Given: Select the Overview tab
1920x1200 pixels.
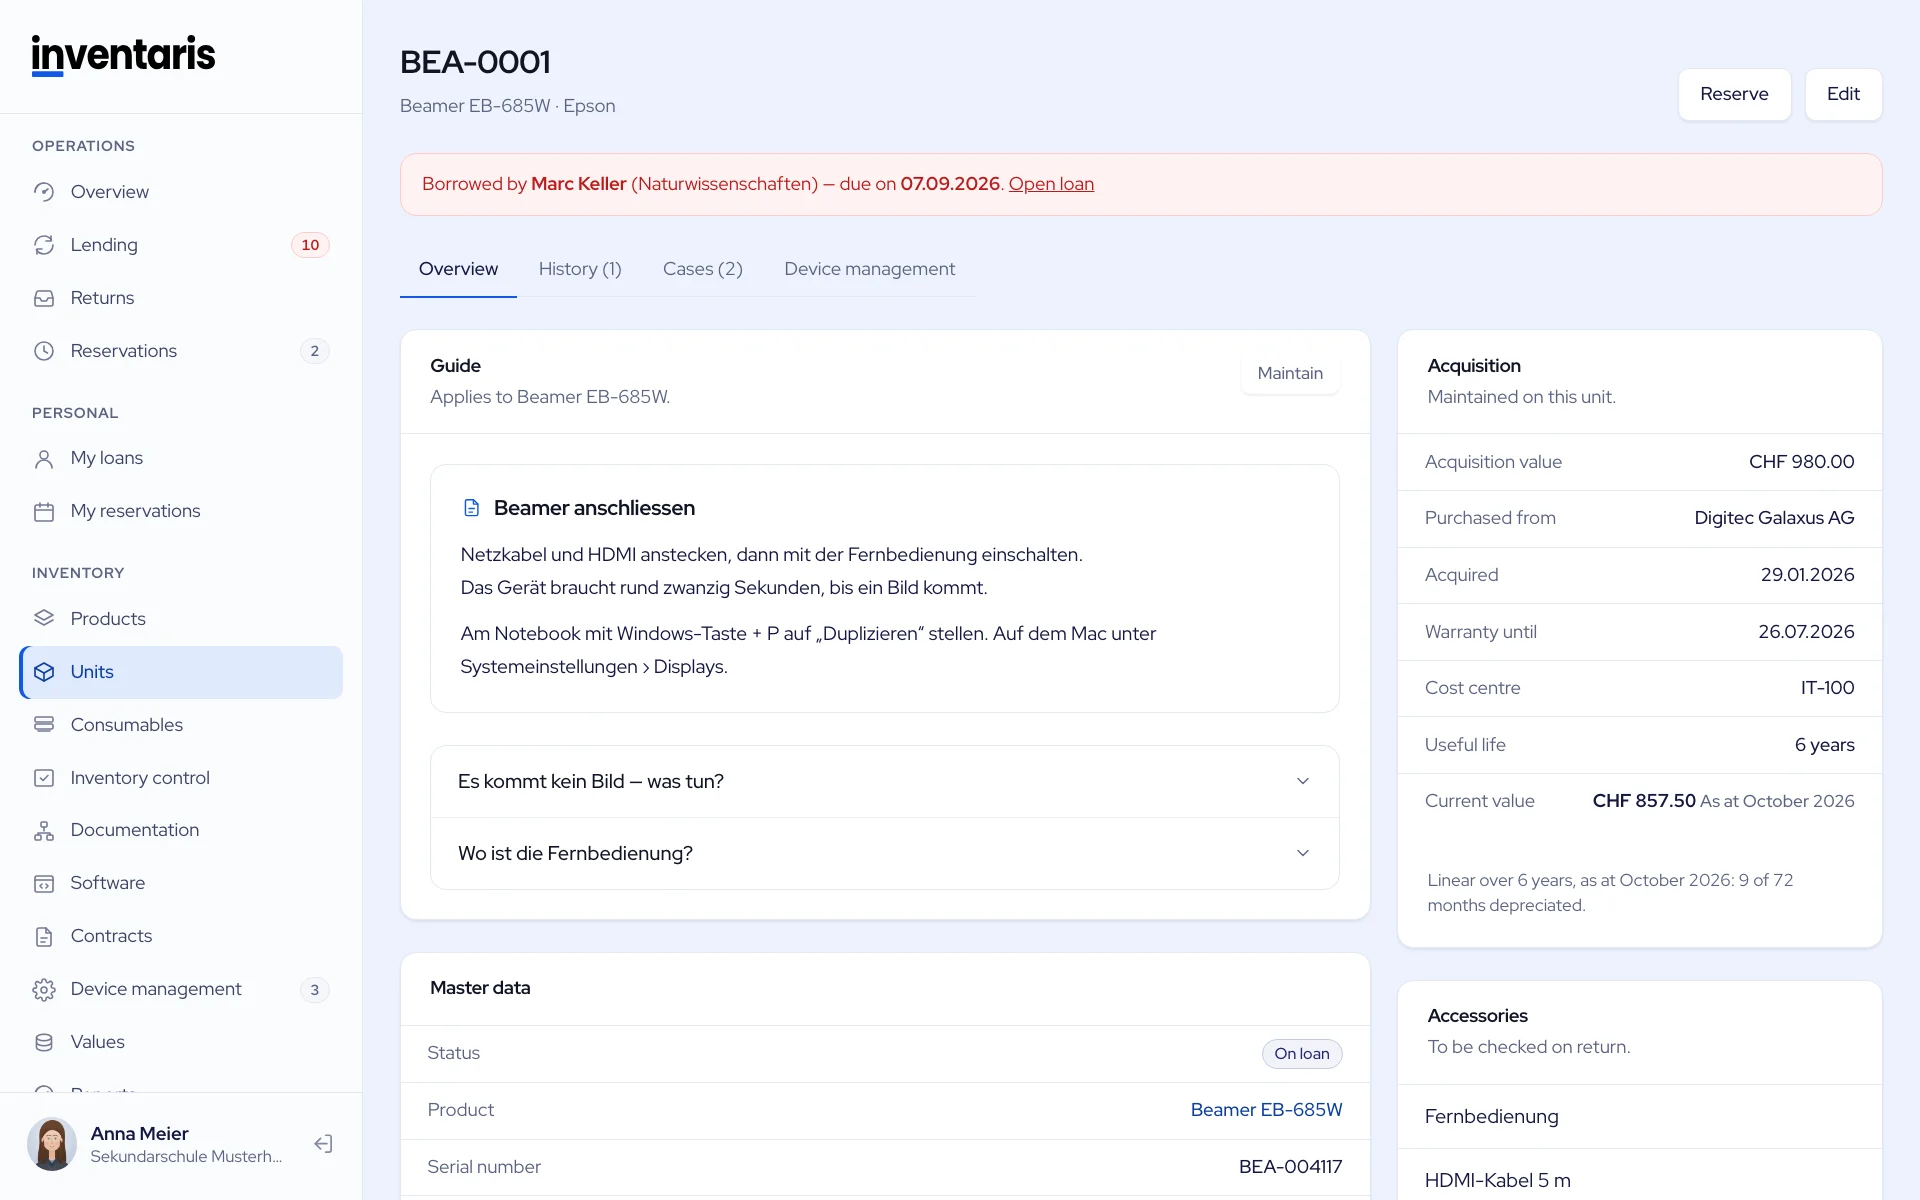Looking at the screenshot, I should (458, 269).
